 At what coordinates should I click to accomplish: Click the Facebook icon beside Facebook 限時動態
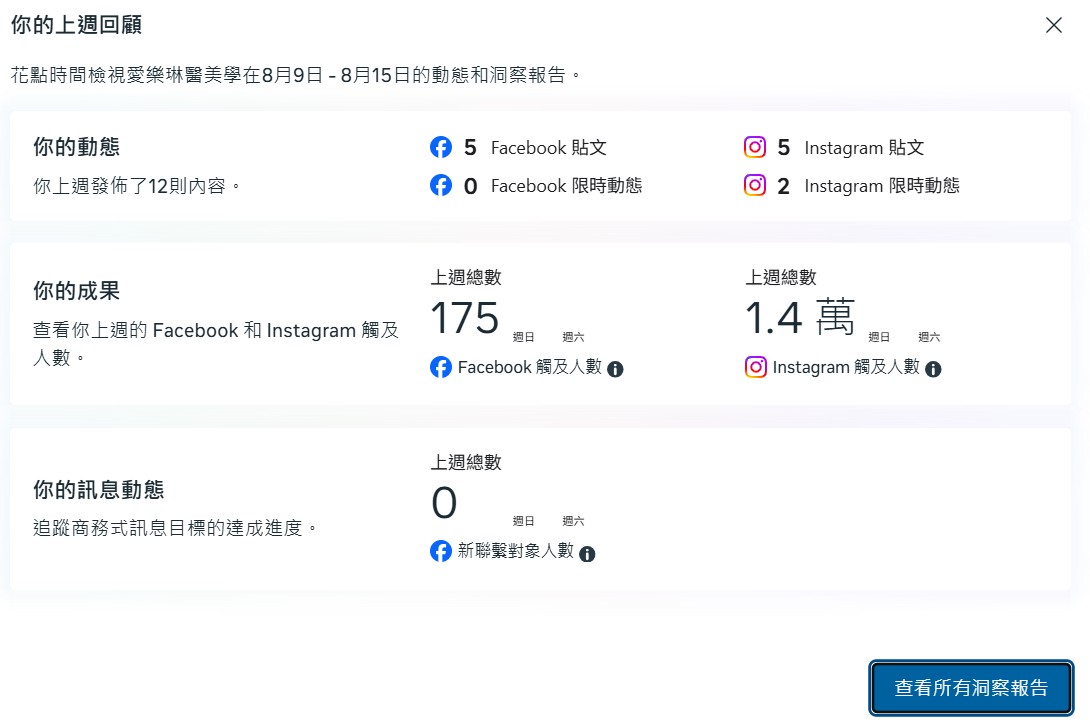pyautogui.click(x=441, y=186)
